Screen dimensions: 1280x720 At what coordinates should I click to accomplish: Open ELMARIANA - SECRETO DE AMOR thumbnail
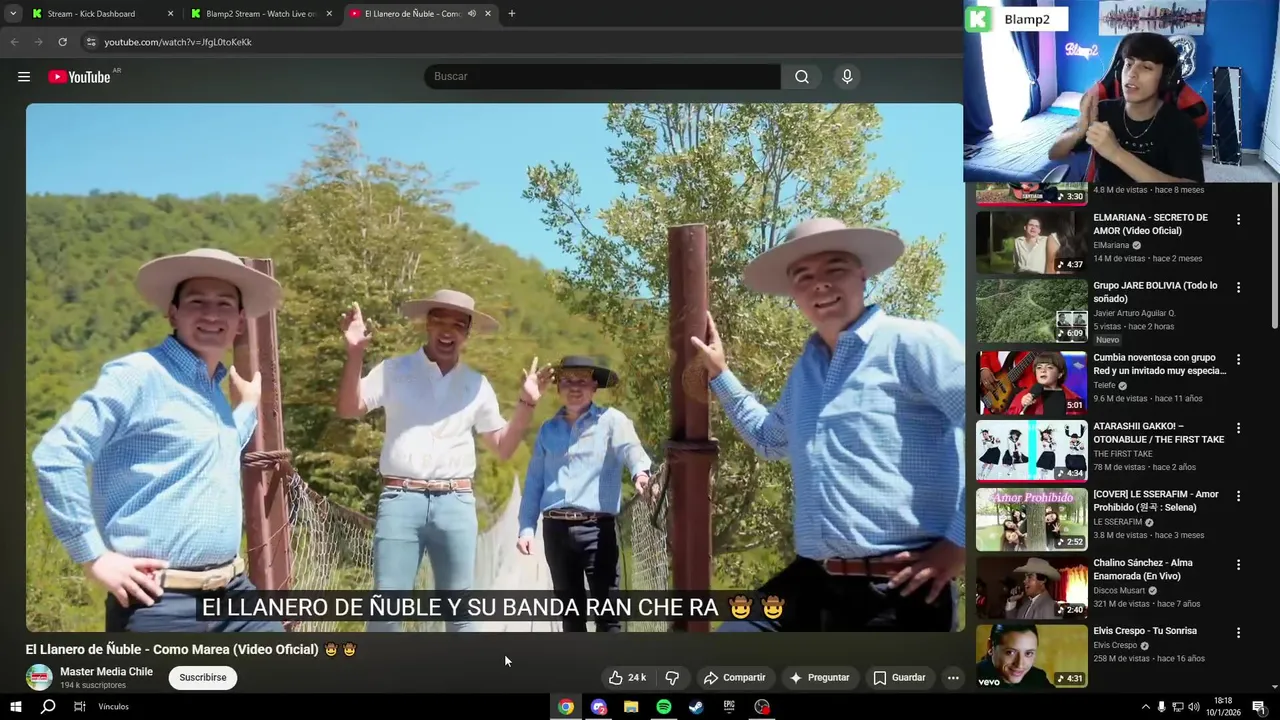(x=1032, y=241)
